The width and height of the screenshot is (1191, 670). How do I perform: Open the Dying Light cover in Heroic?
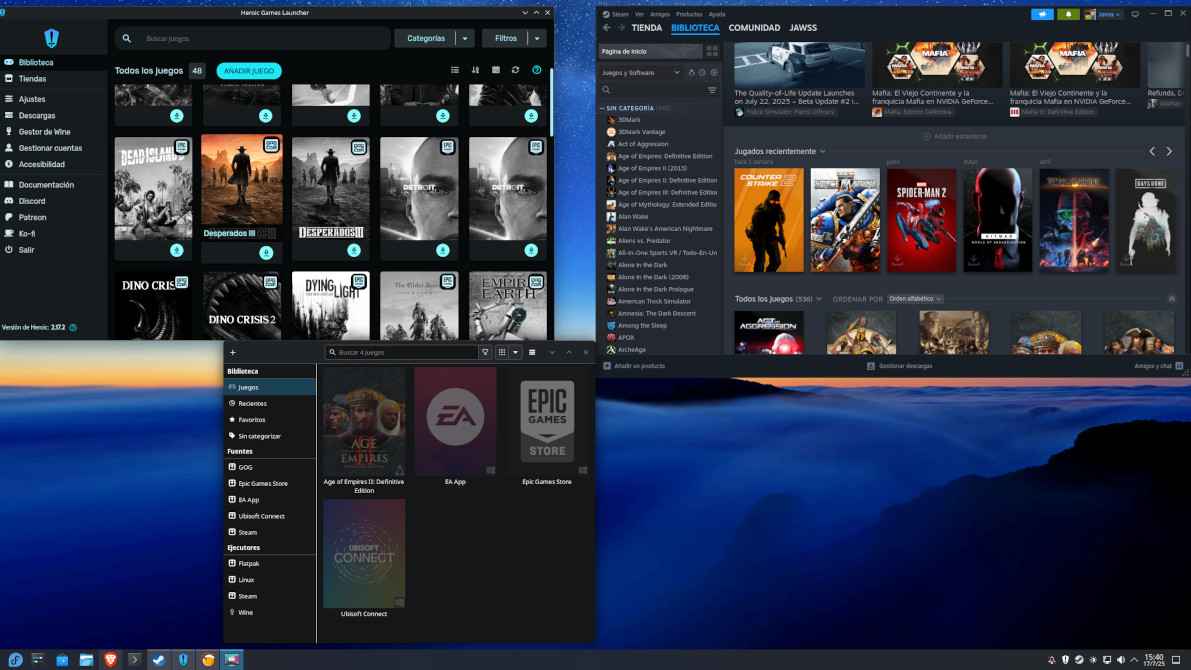(x=330, y=305)
